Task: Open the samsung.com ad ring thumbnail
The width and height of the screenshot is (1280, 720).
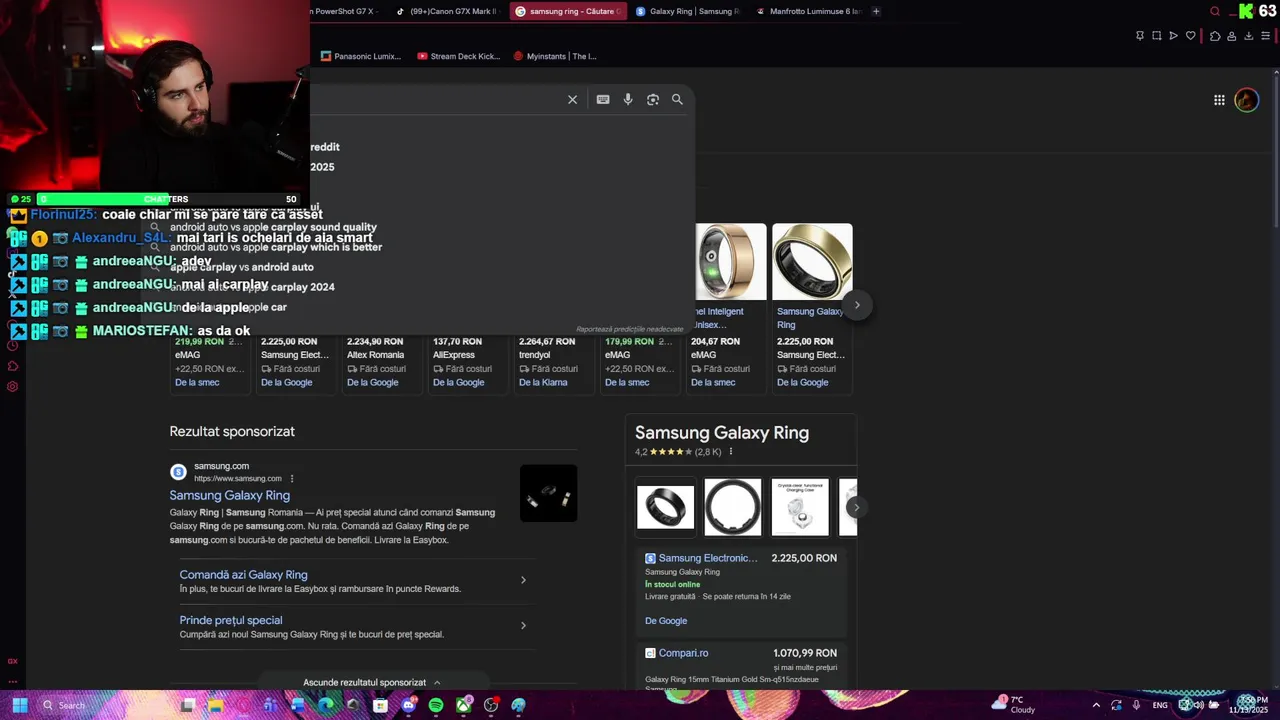Action: 548,493
